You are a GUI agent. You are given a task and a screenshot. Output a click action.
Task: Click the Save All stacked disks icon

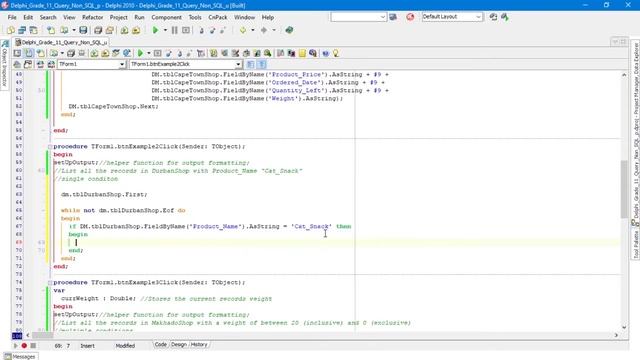98,30
